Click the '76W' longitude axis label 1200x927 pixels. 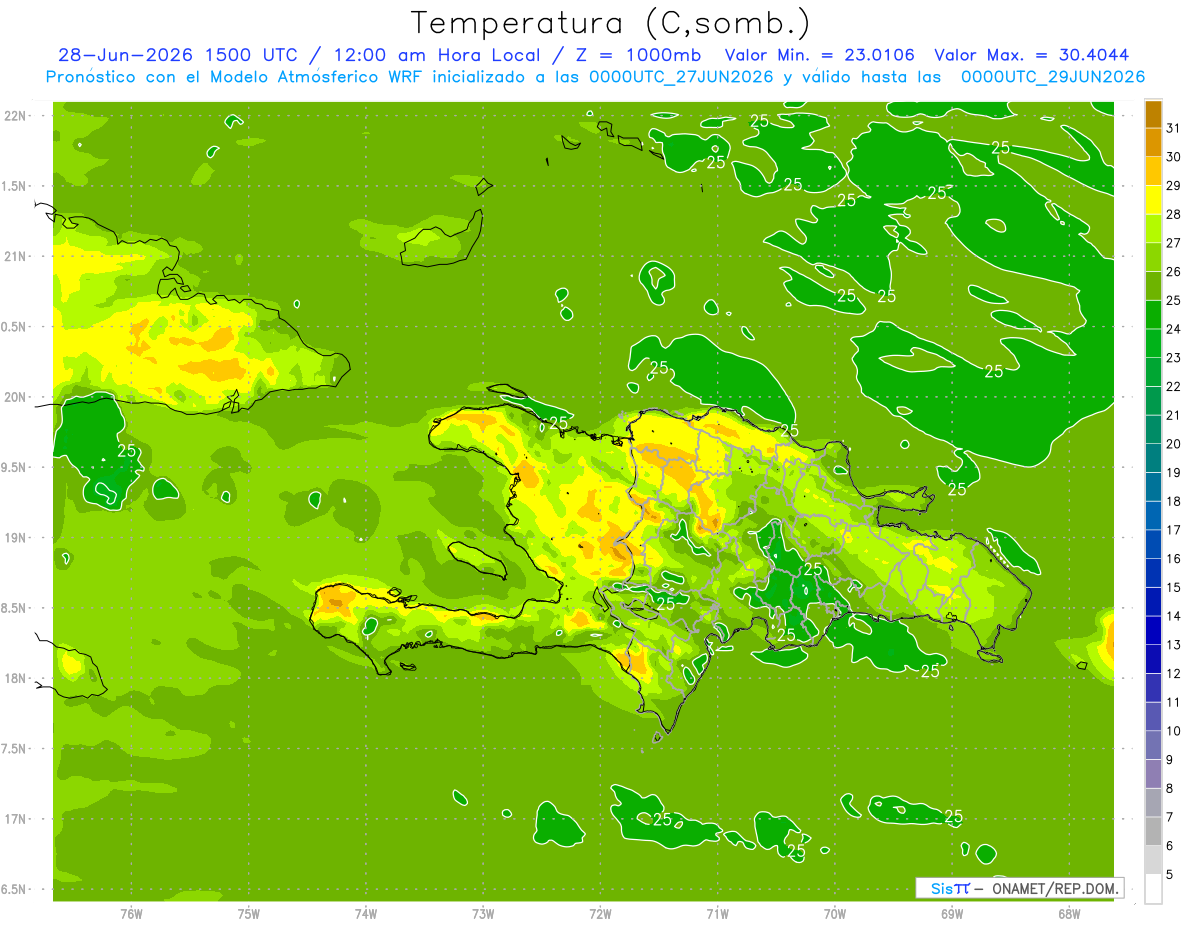[131, 914]
